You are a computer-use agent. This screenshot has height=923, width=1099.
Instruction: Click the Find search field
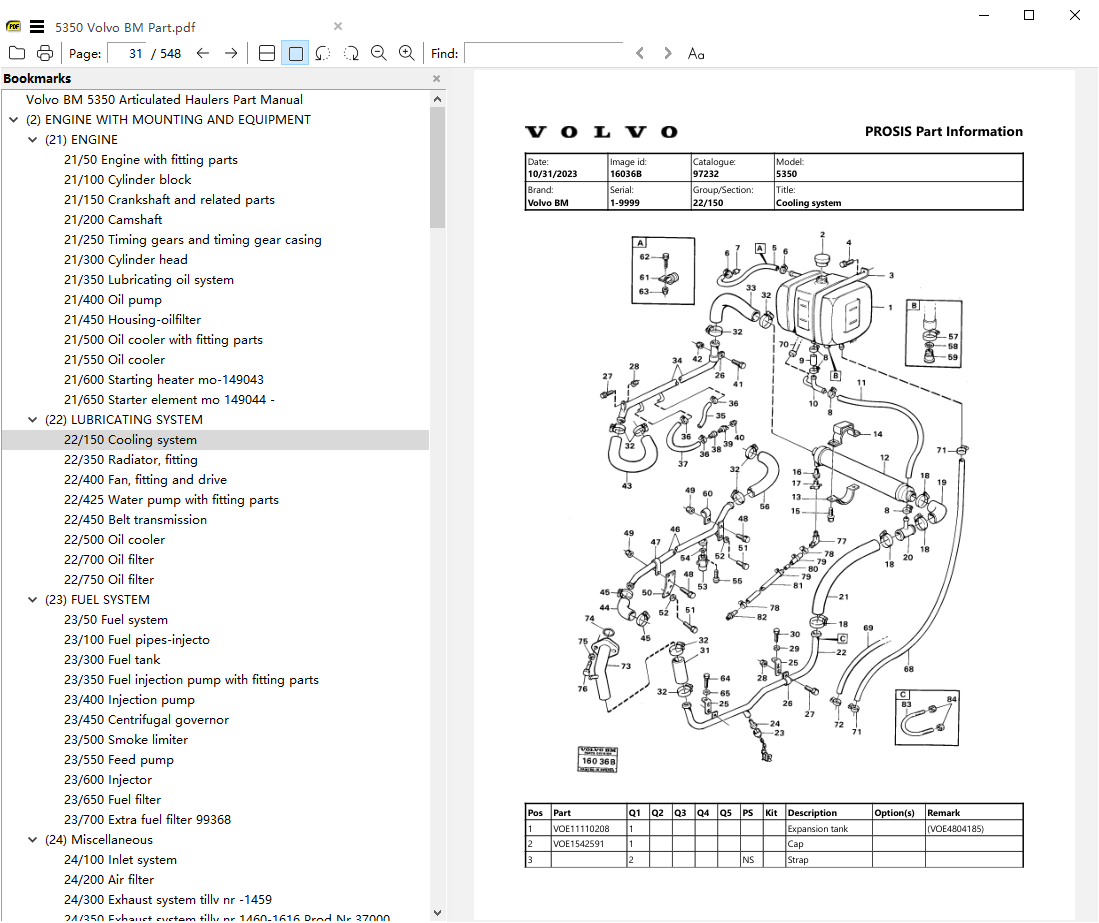tap(544, 53)
